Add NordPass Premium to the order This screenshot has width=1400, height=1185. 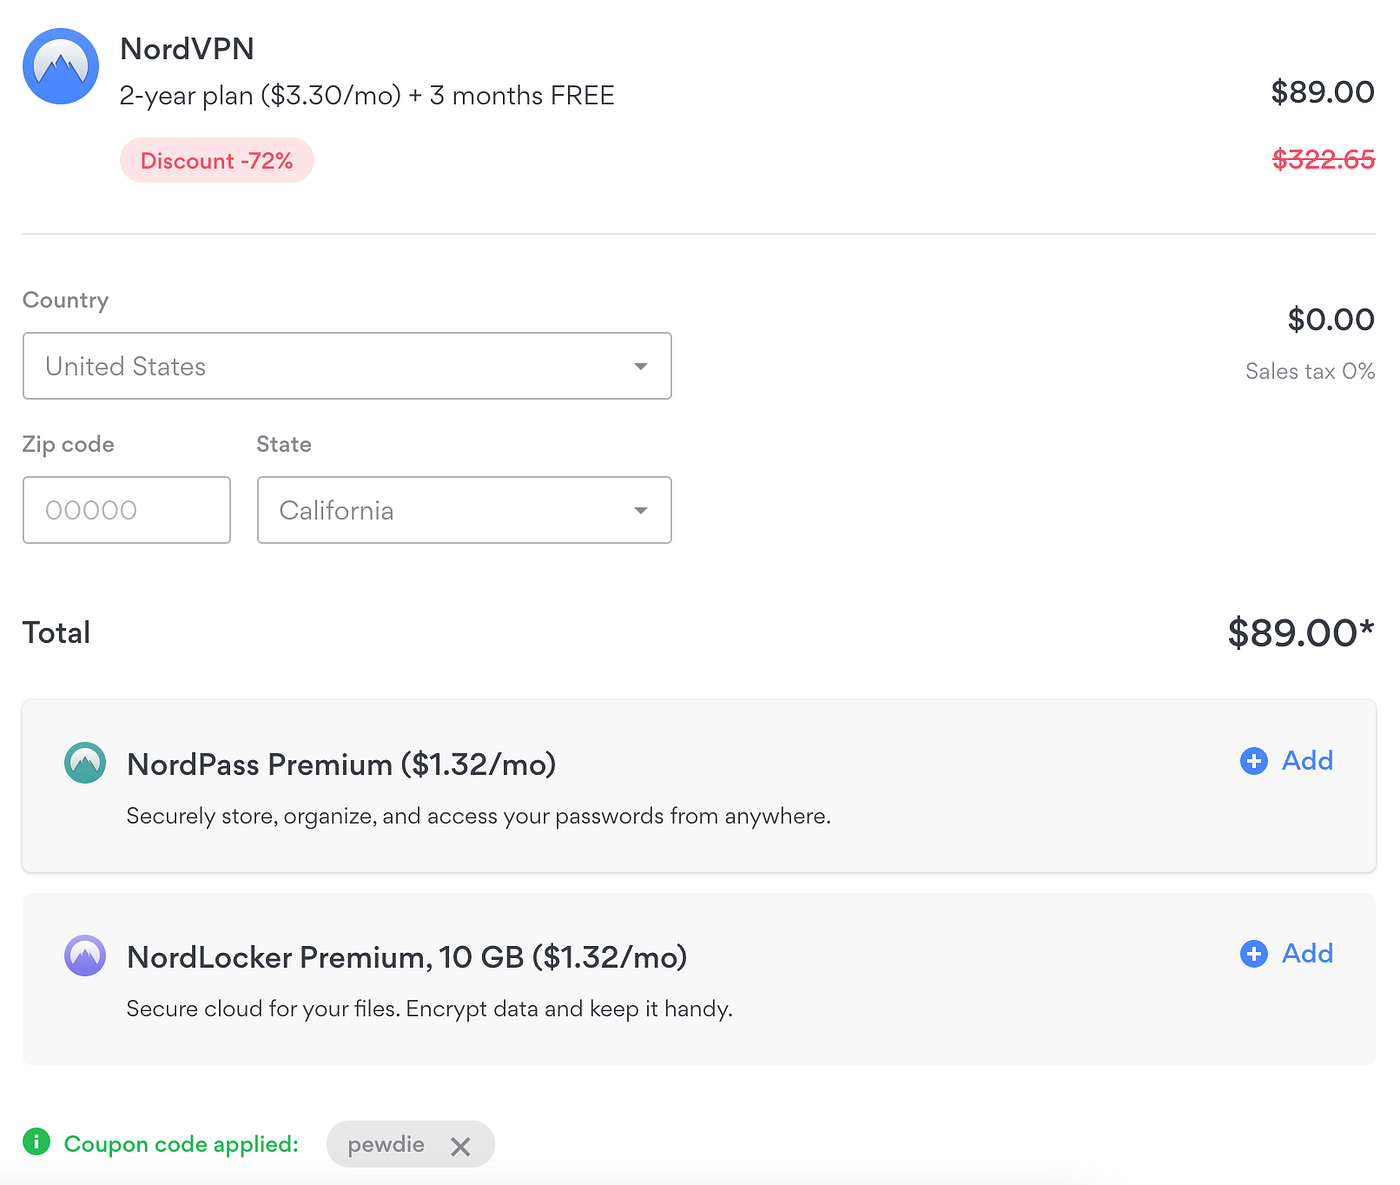(x=1306, y=761)
